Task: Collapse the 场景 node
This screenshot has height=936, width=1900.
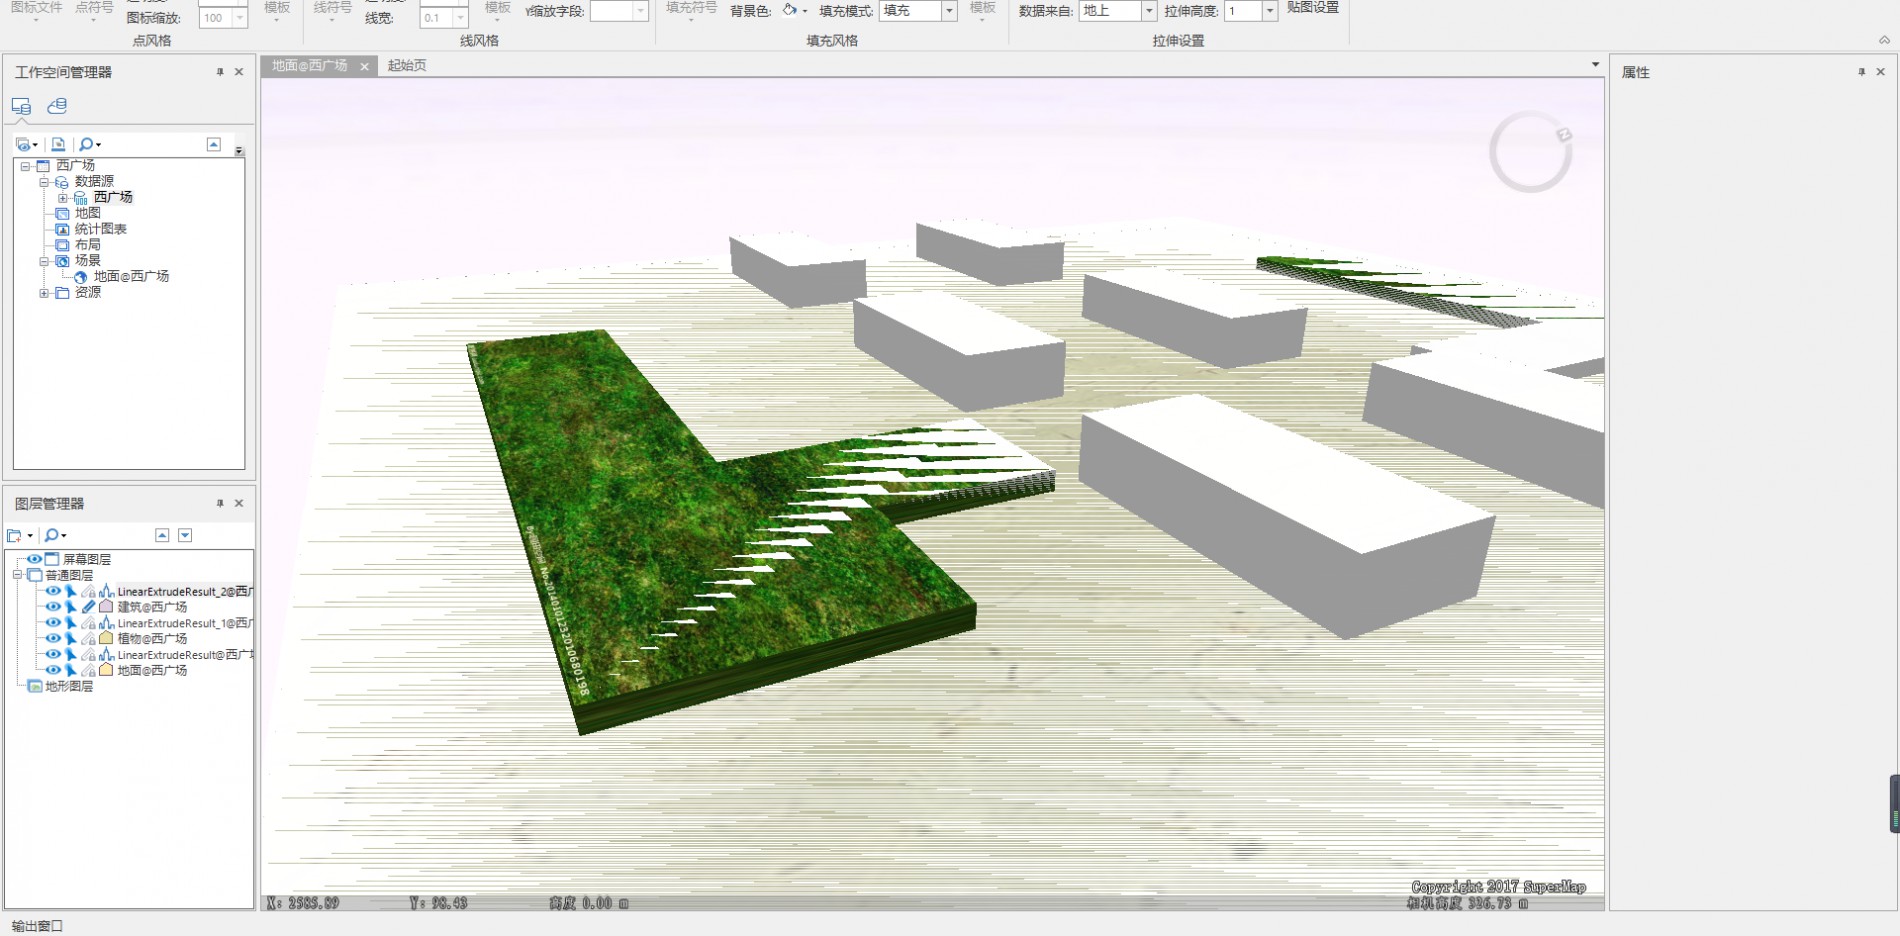Action: (44, 261)
